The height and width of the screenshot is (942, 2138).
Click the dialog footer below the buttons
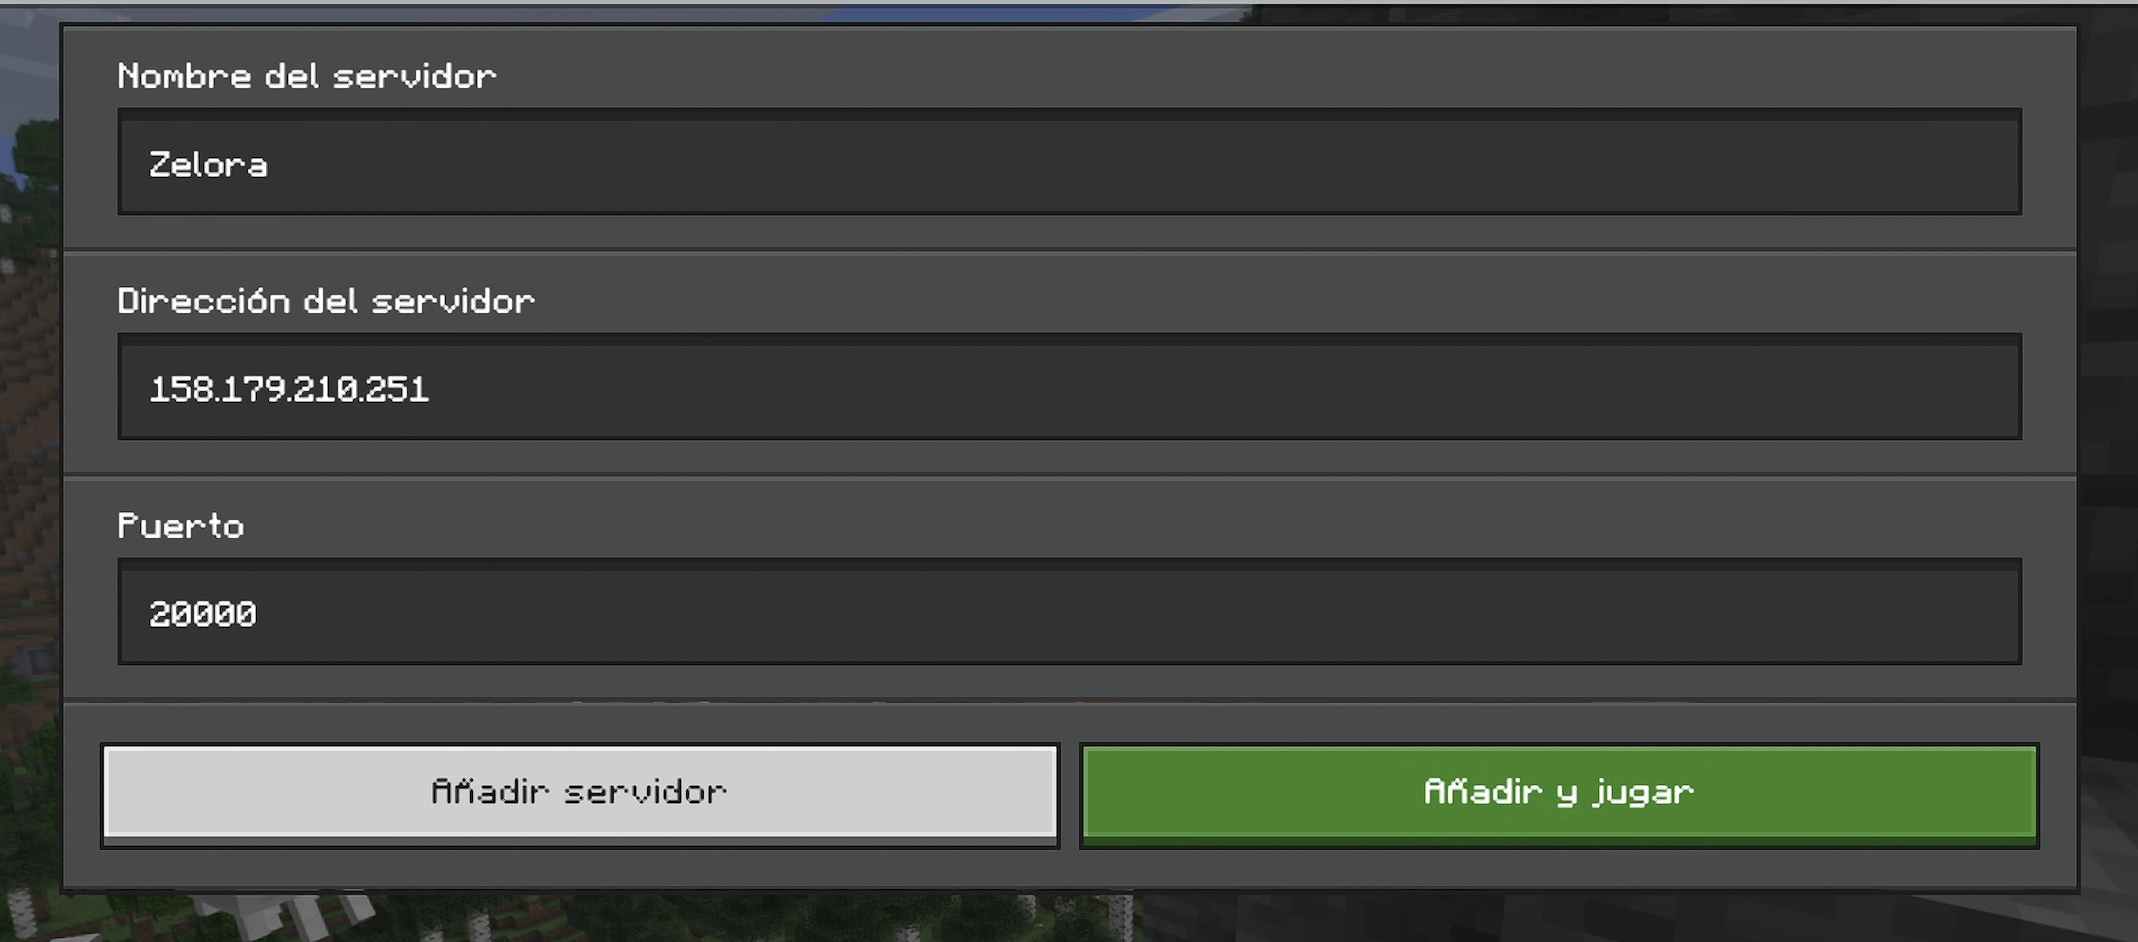click(1069, 868)
